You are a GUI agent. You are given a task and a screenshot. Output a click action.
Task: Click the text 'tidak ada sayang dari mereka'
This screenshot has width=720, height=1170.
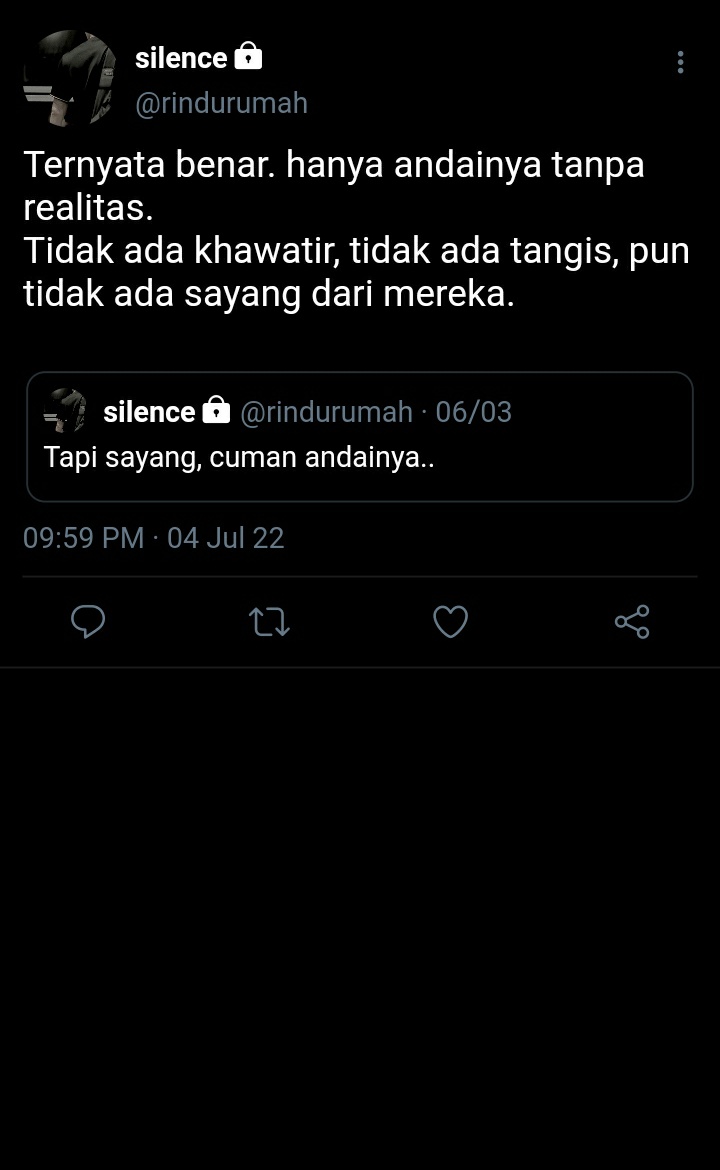pyautogui.click(x=269, y=294)
